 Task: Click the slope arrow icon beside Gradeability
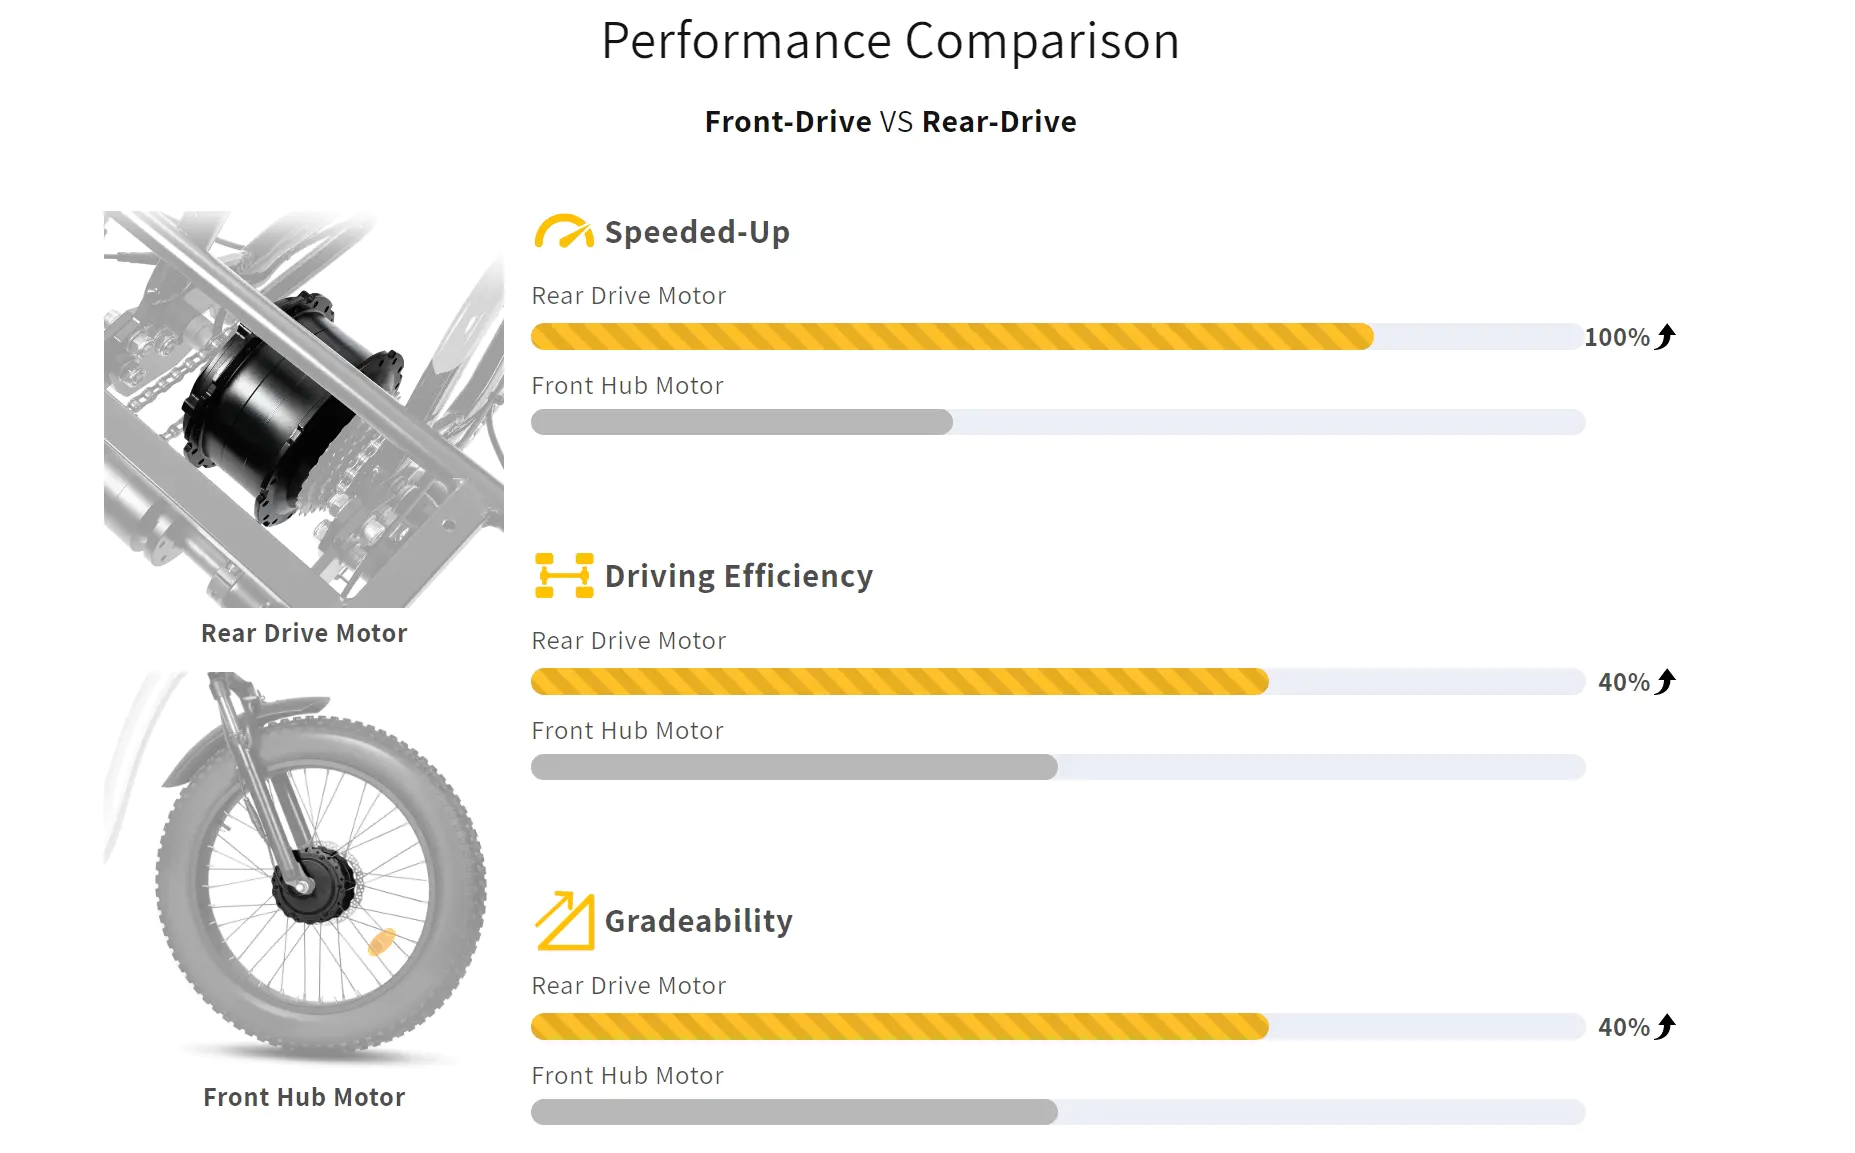(564, 920)
